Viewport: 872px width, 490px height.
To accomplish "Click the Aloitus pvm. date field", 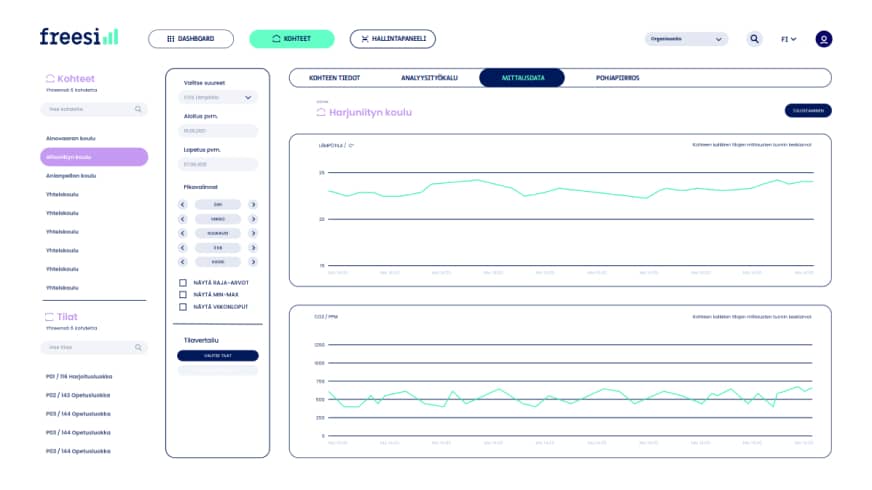I will point(218,131).
